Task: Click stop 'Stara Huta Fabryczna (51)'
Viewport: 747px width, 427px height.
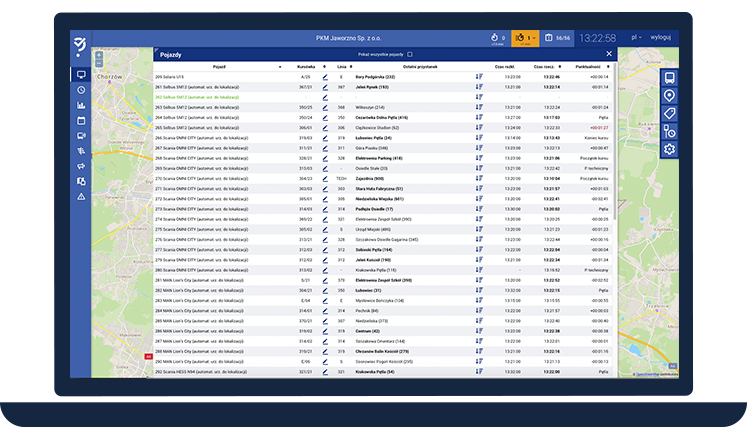Action: (x=379, y=189)
